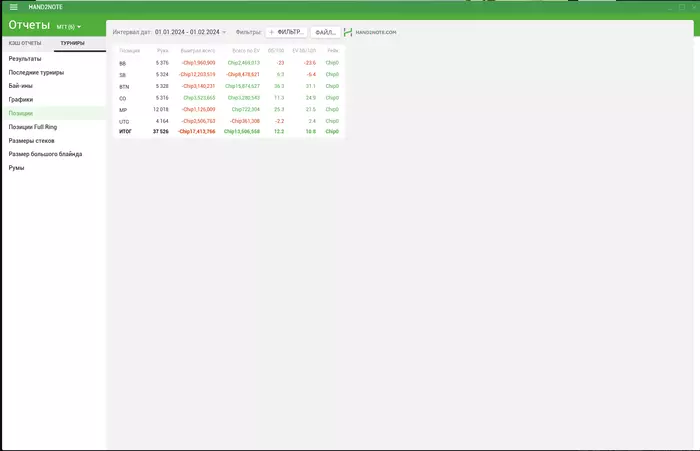This screenshot has height=451, width=700.
Task: Open the HAND2NOTE.COM link
Action: 375,32
